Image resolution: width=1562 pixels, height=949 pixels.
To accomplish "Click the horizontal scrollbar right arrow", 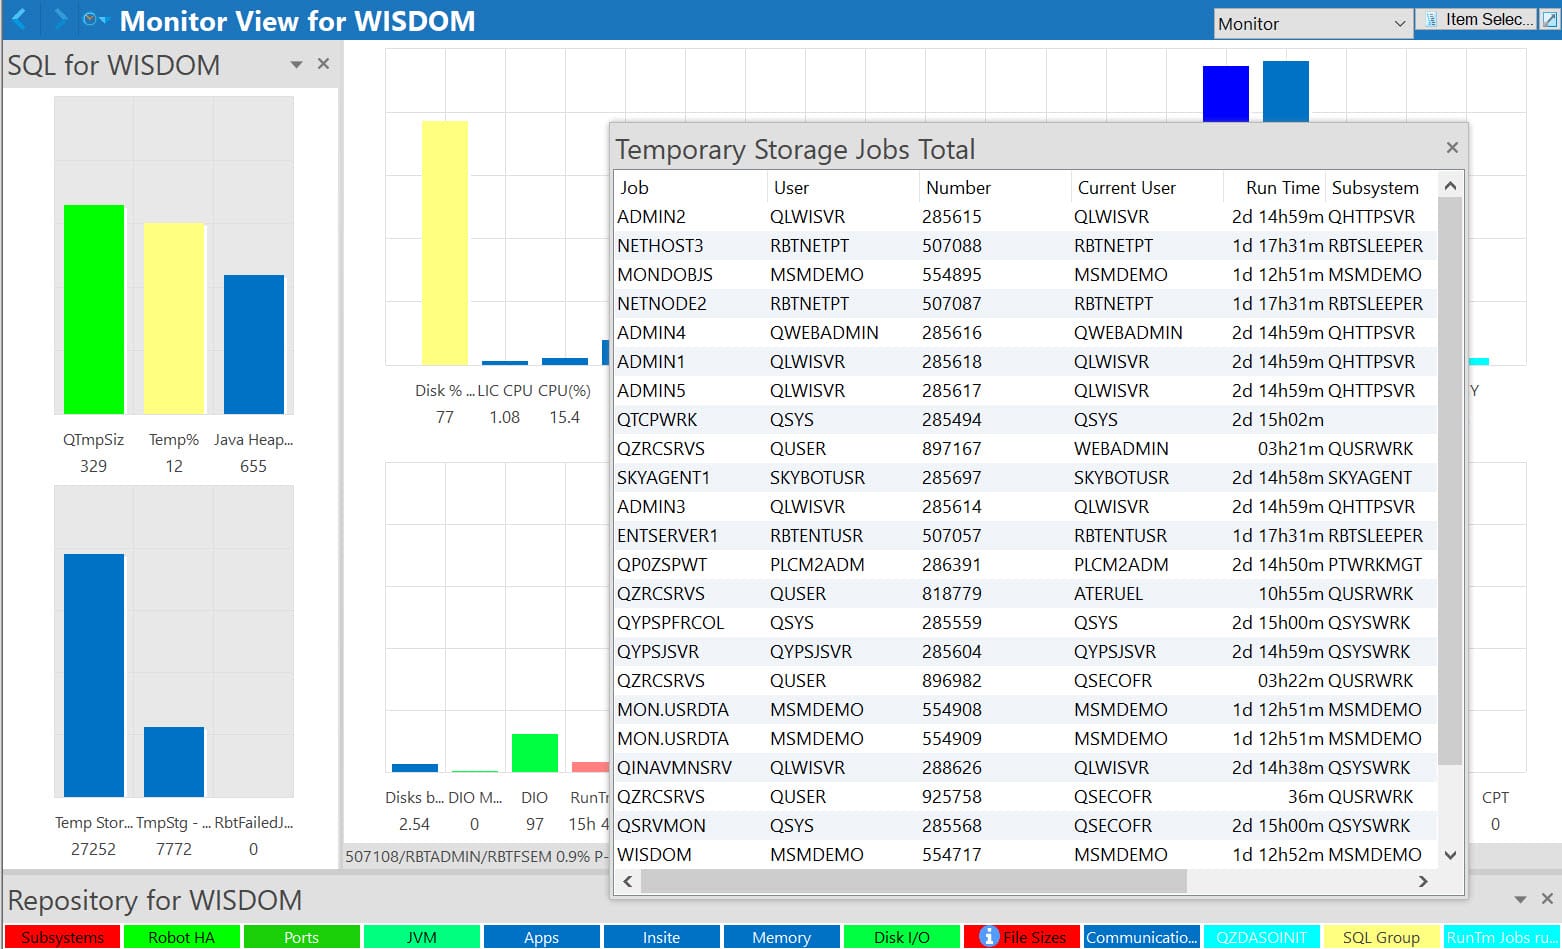I will (x=1423, y=881).
